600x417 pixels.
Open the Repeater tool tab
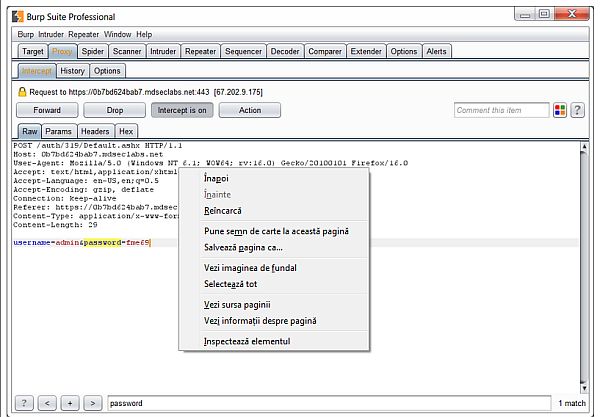point(201,51)
